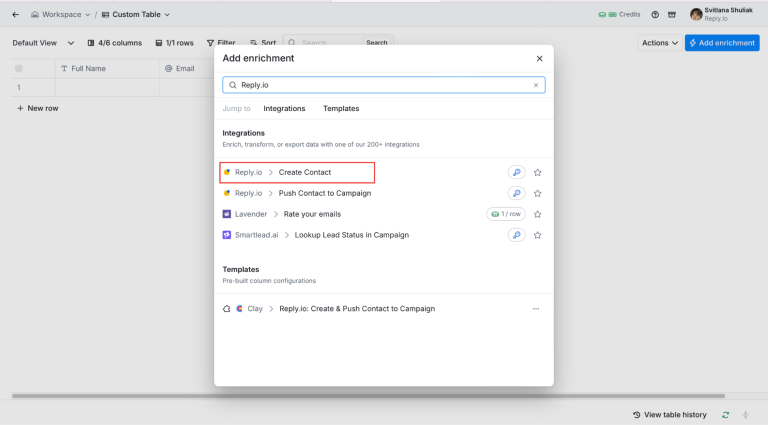Star the Smartlead.ai Lookup Lead Status integration

(537, 235)
